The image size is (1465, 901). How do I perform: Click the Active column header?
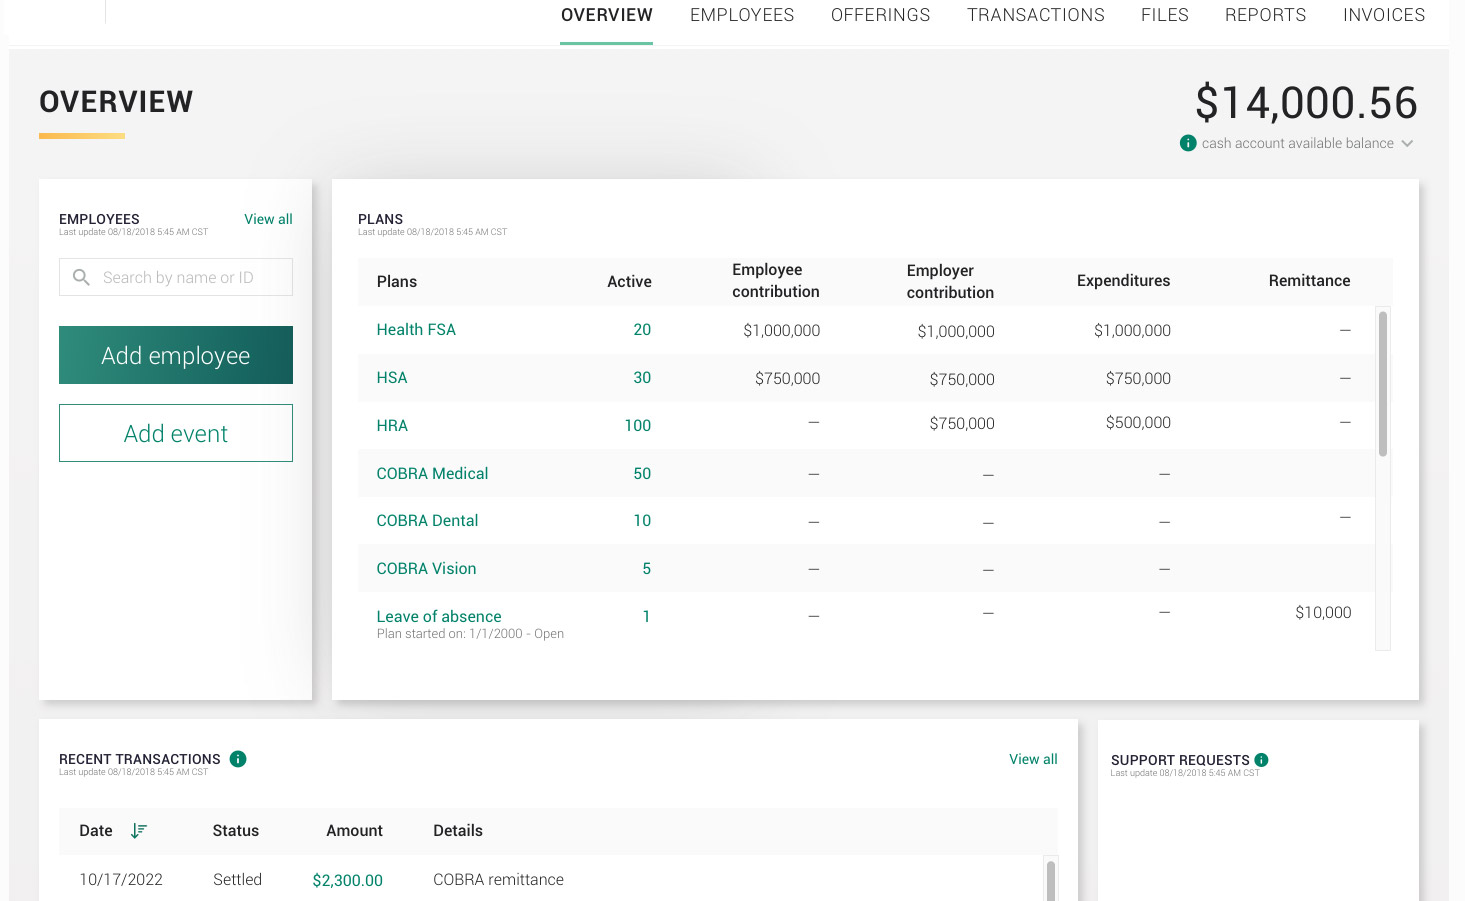tap(629, 281)
